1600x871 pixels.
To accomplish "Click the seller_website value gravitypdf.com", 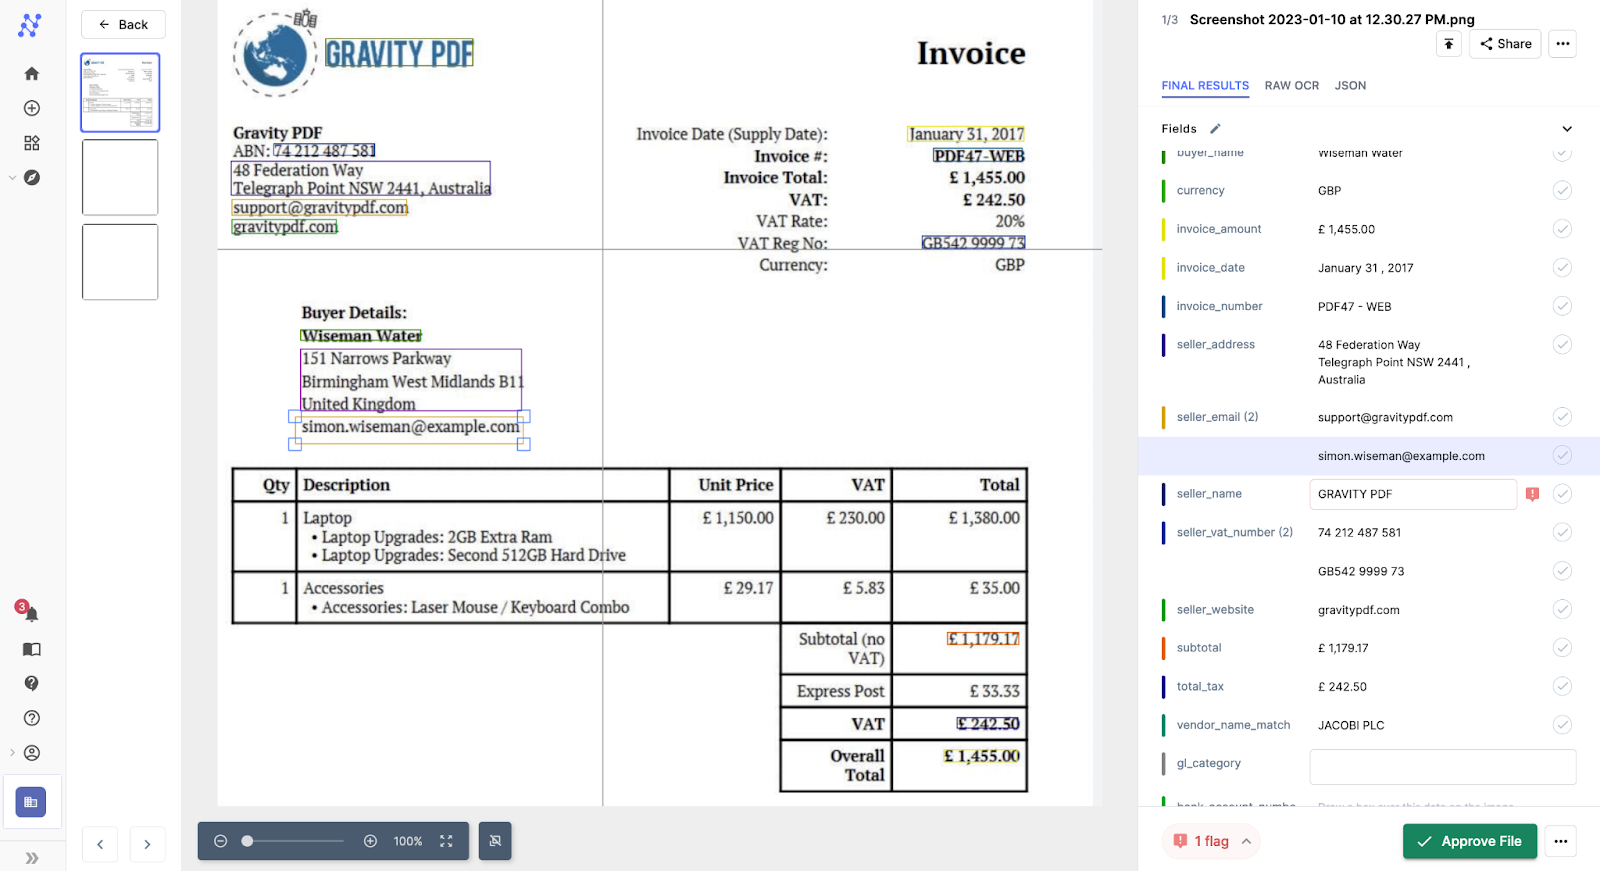I will pos(1358,610).
